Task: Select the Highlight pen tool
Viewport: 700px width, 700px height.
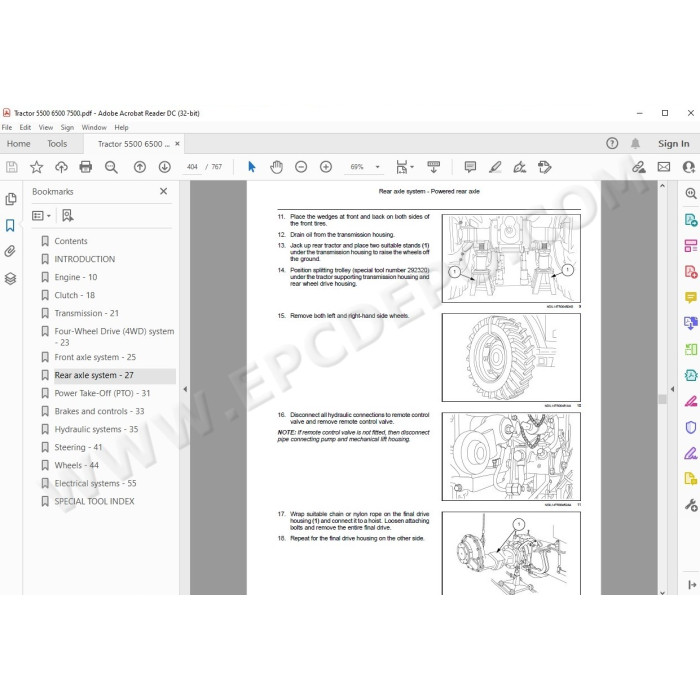Action: point(495,167)
